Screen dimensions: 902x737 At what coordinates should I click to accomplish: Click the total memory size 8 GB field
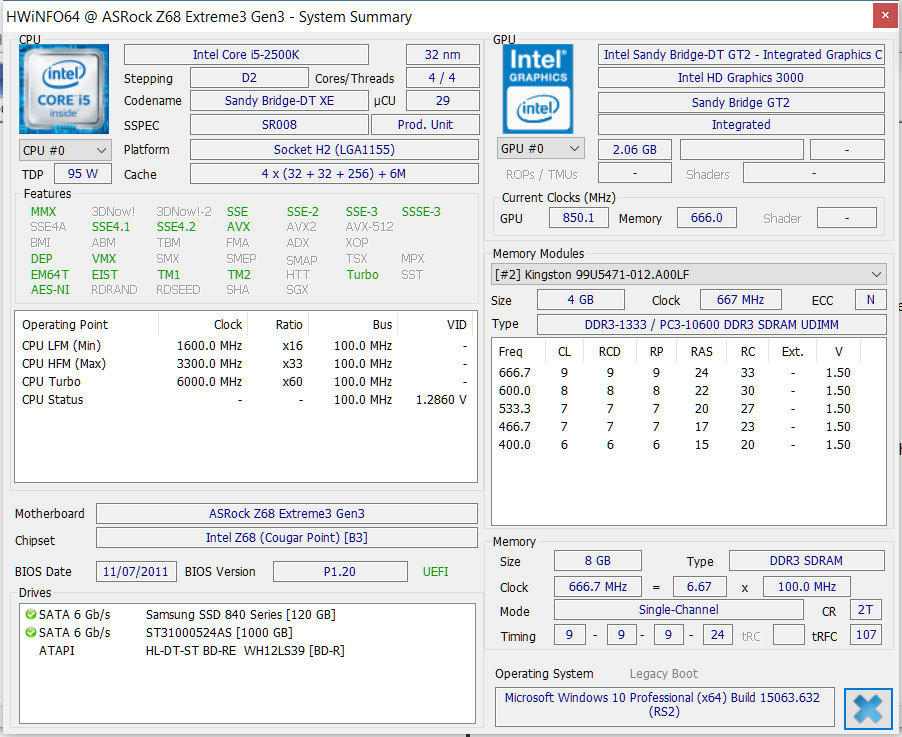coord(598,561)
